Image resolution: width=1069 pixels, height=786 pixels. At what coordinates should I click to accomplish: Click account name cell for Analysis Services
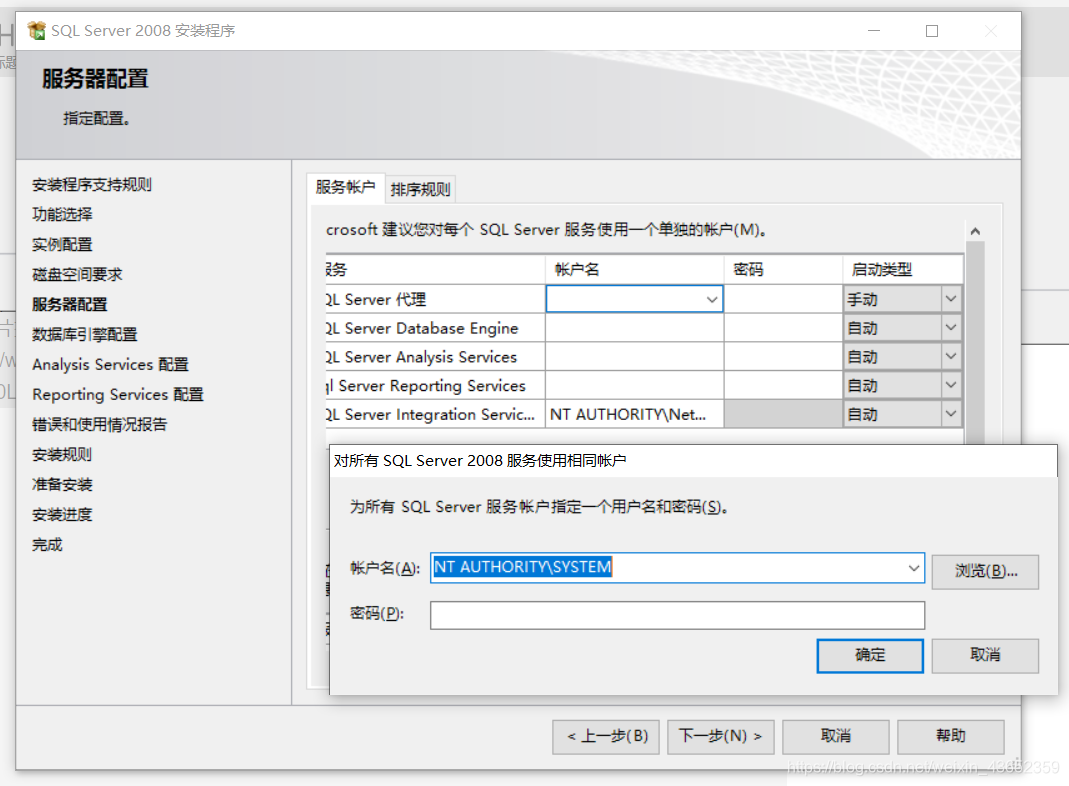[x=635, y=357]
